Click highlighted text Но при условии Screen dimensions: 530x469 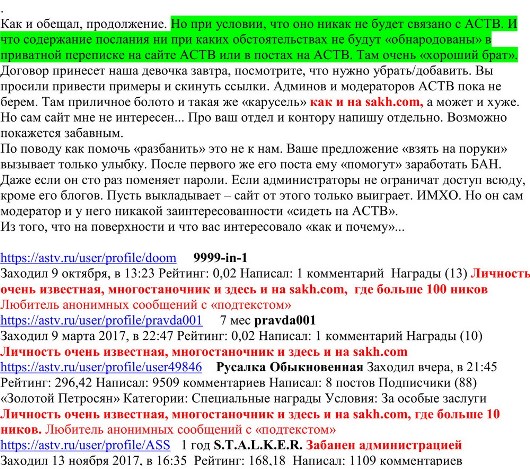[x=217, y=24]
